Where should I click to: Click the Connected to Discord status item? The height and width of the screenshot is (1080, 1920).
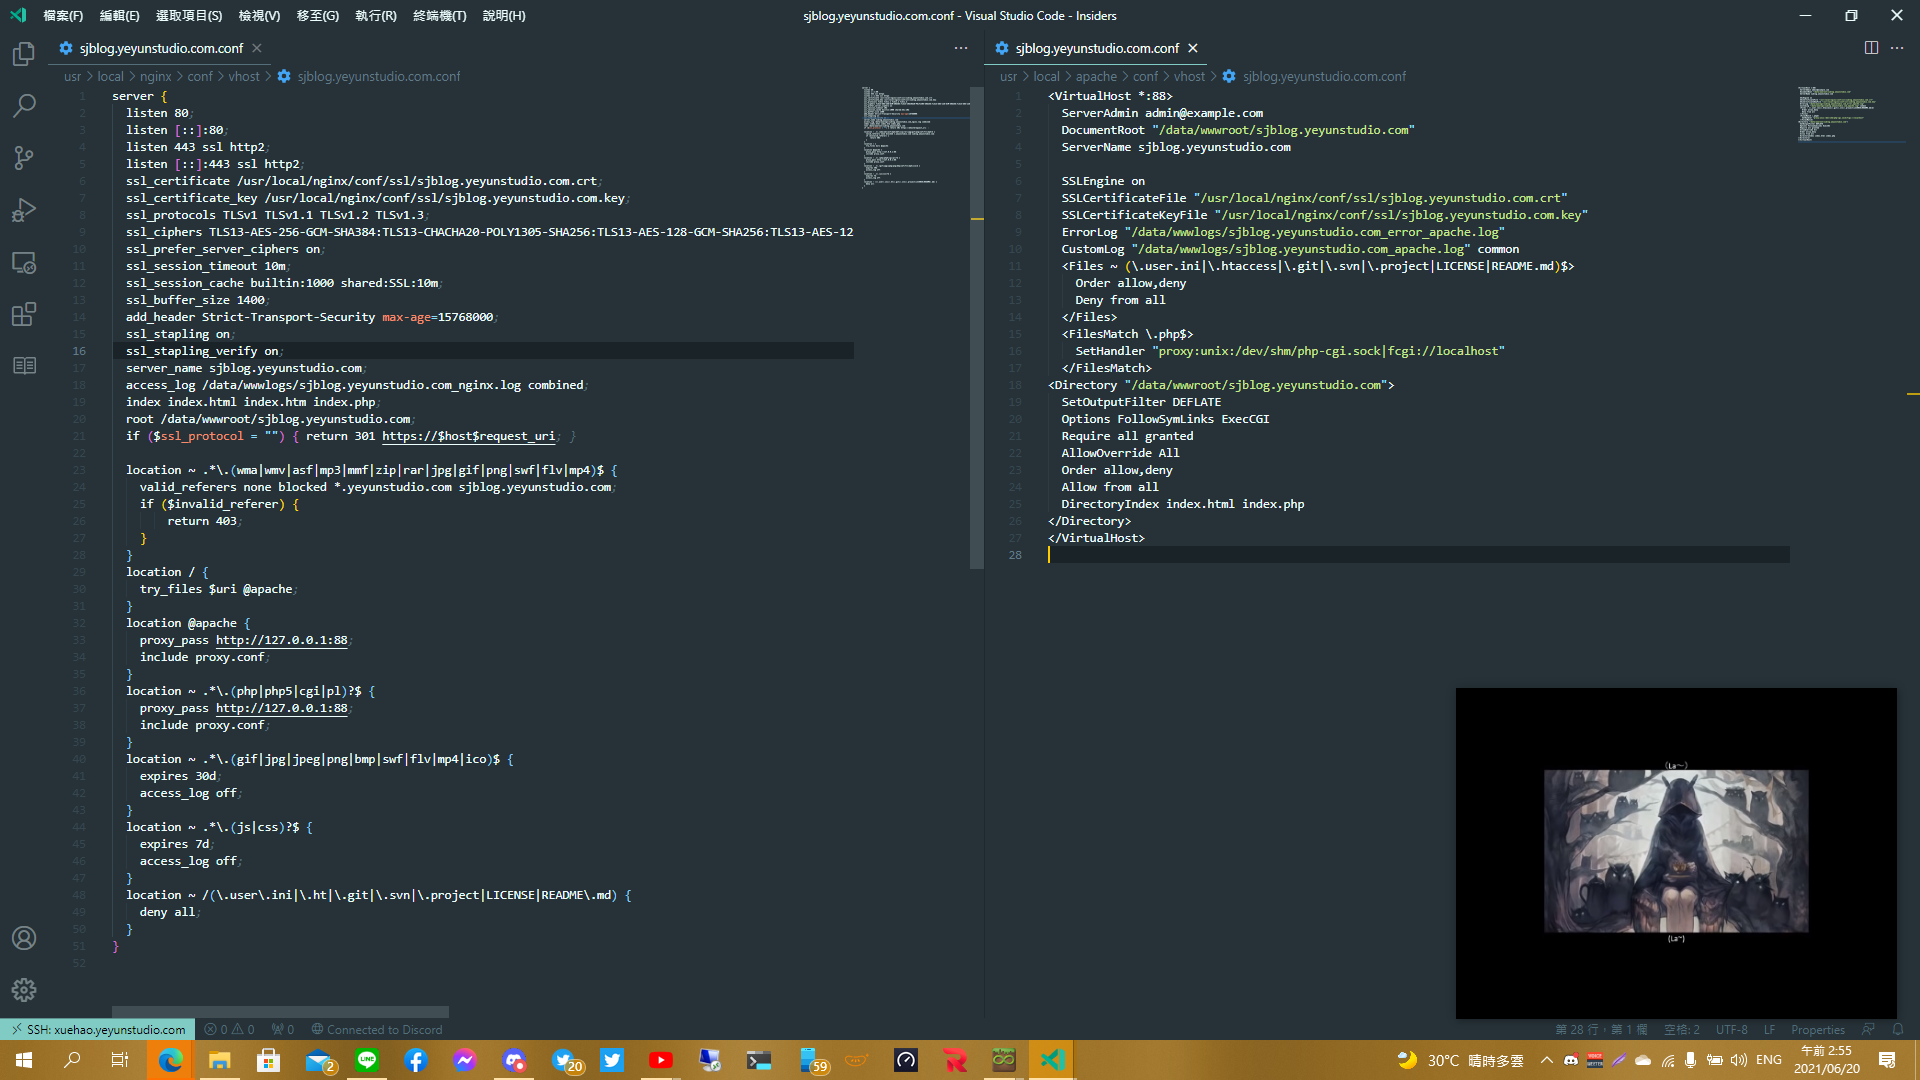[x=376, y=1029]
